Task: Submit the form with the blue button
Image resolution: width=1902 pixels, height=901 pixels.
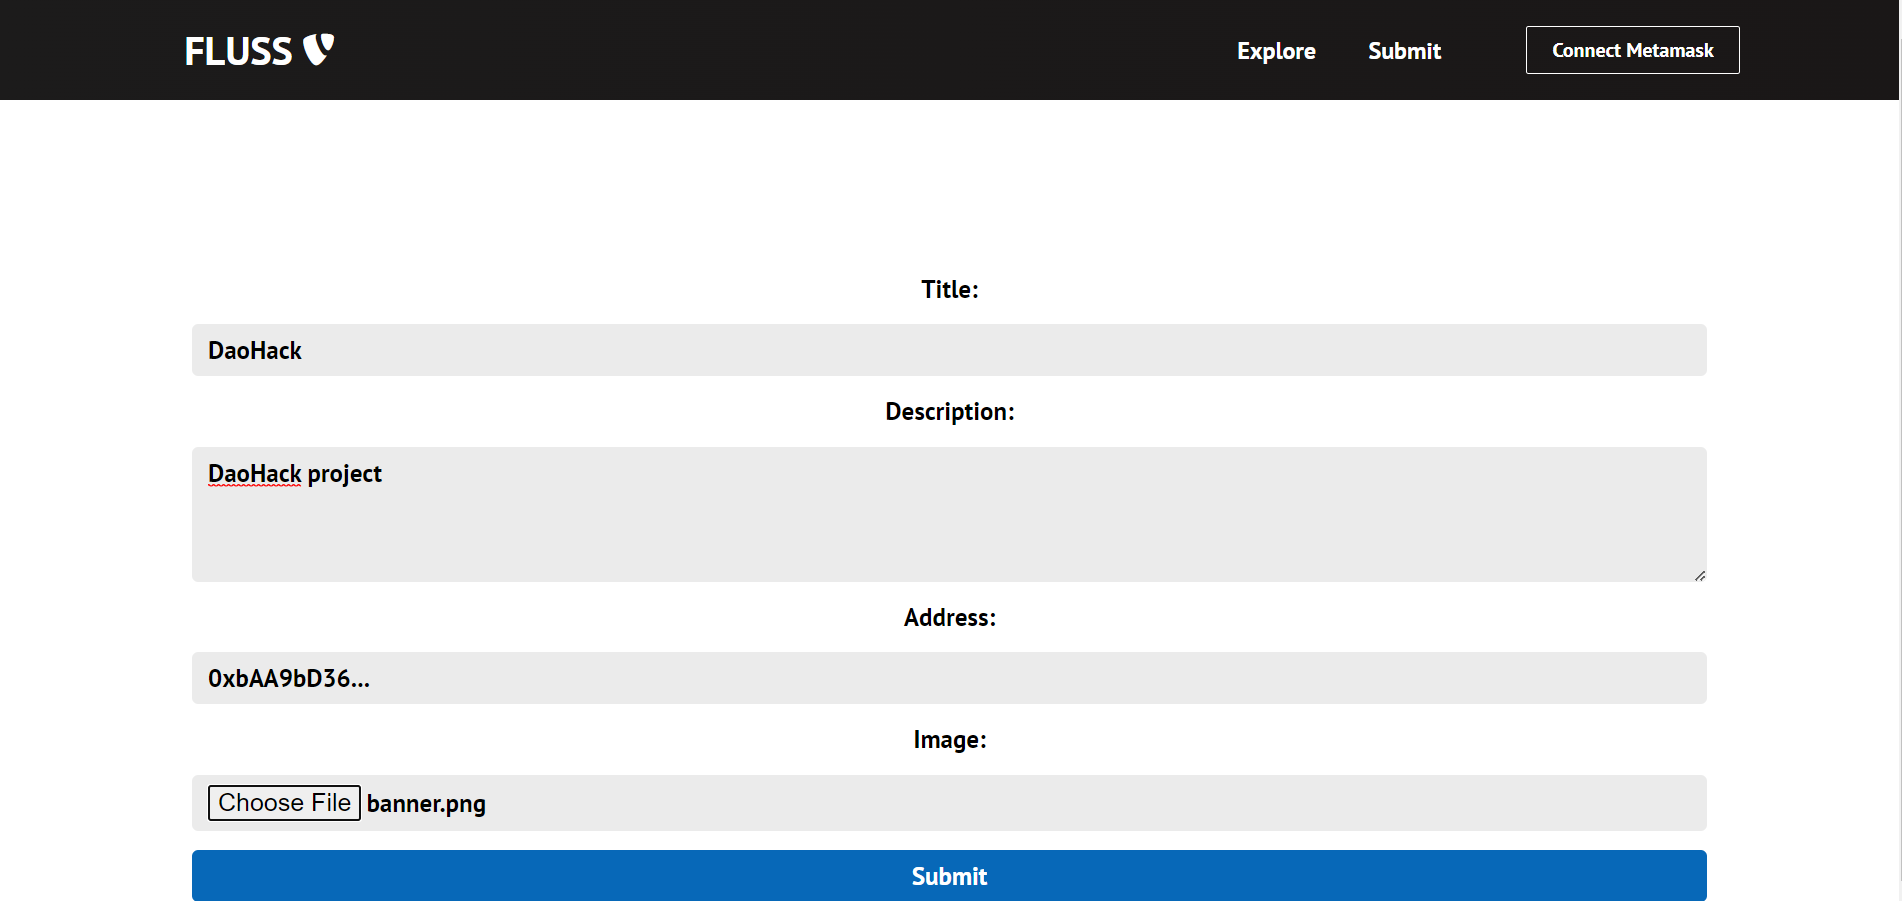Action: click(x=949, y=876)
